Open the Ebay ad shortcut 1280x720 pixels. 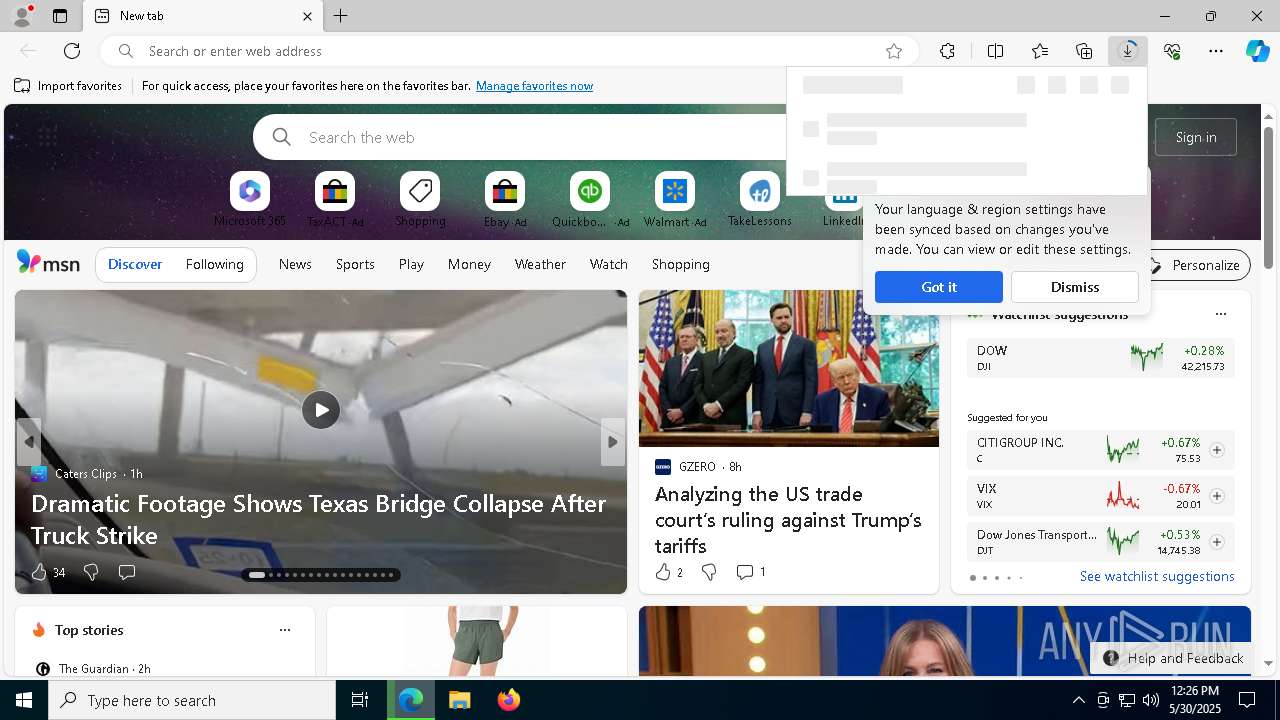[x=505, y=200]
